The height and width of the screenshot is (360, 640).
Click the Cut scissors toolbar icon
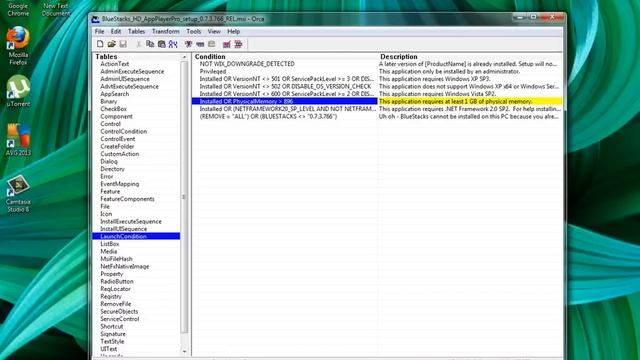139,44
